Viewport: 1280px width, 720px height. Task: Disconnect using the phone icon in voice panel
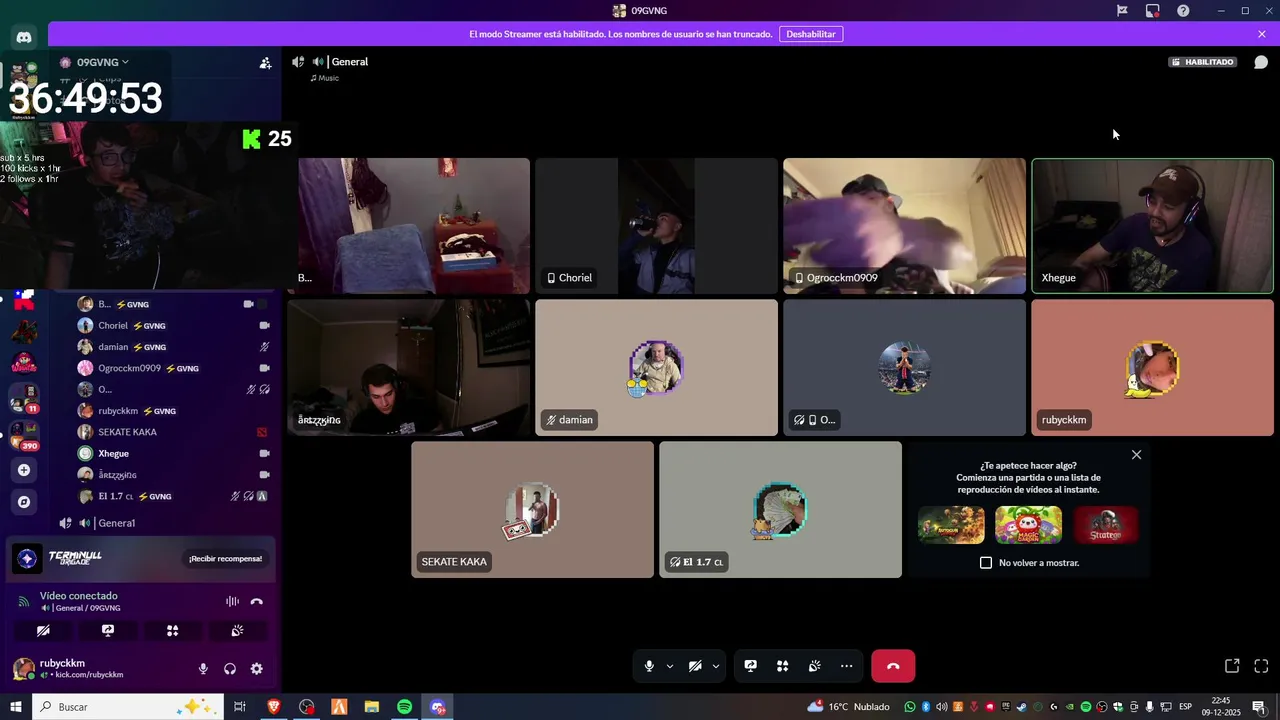tap(257, 601)
